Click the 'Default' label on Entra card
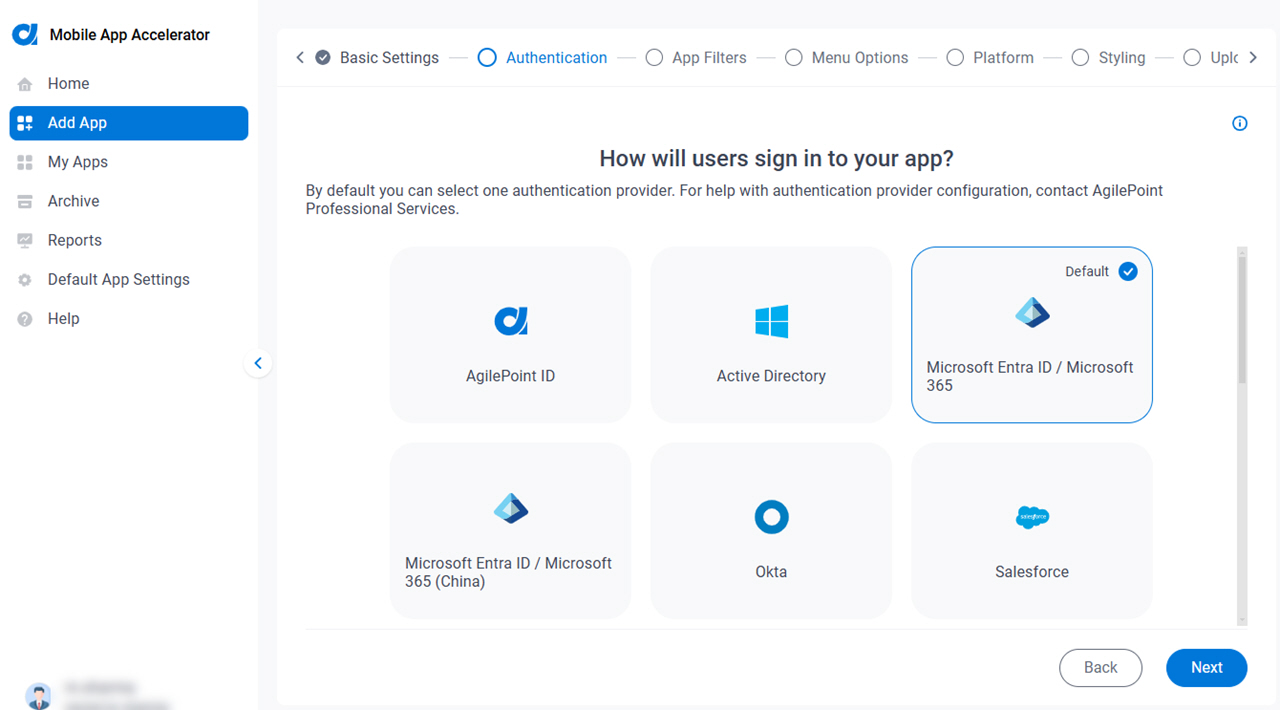Viewport: 1280px width, 710px height. tap(1087, 272)
